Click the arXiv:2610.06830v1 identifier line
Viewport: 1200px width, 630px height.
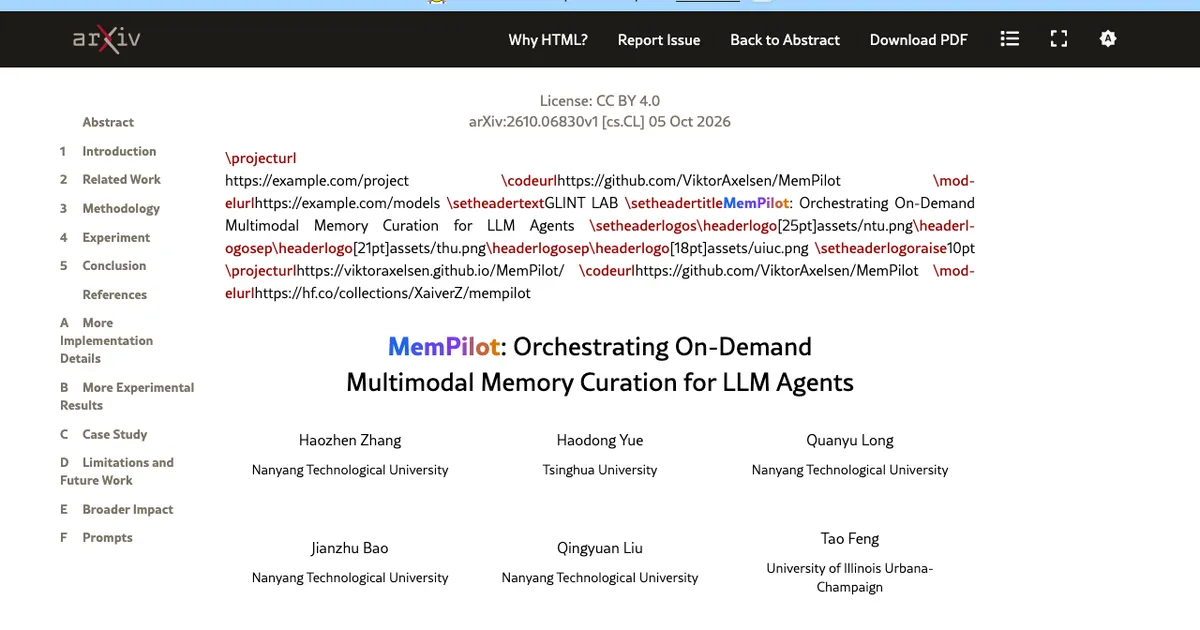coord(600,122)
